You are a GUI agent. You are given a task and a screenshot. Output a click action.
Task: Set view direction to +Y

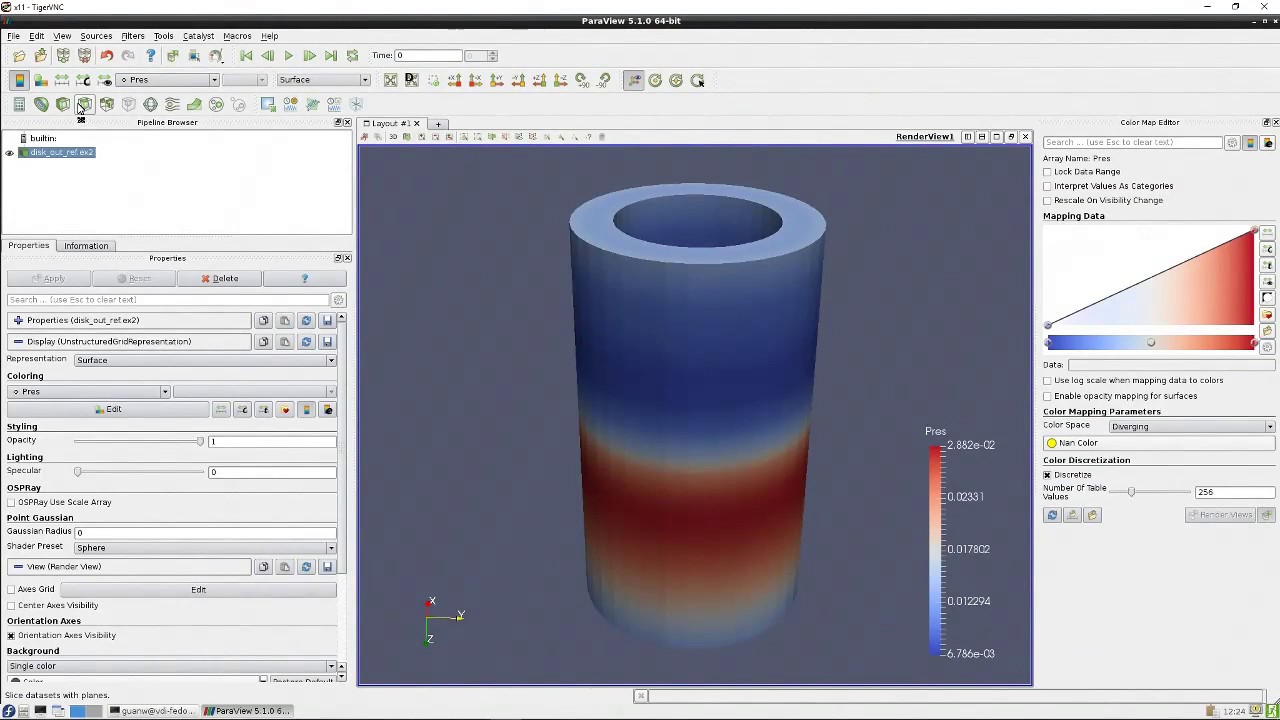[497, 80]
